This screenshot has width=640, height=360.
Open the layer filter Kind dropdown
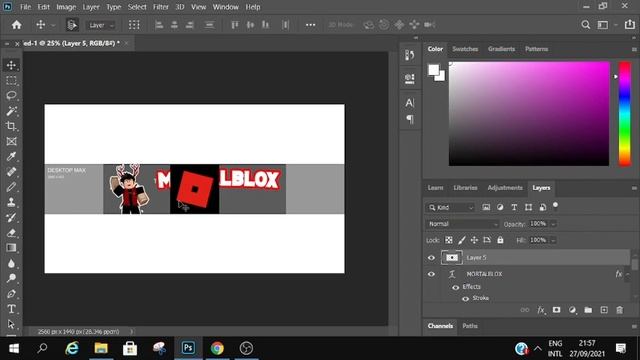point(451,207)
